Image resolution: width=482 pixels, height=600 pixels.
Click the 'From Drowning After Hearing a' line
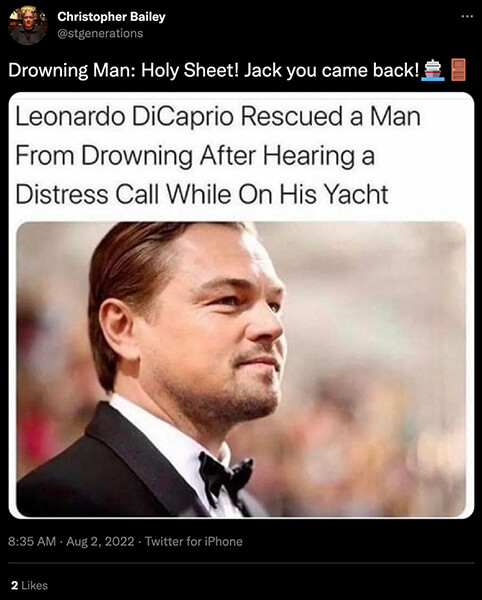click(195, 156)
